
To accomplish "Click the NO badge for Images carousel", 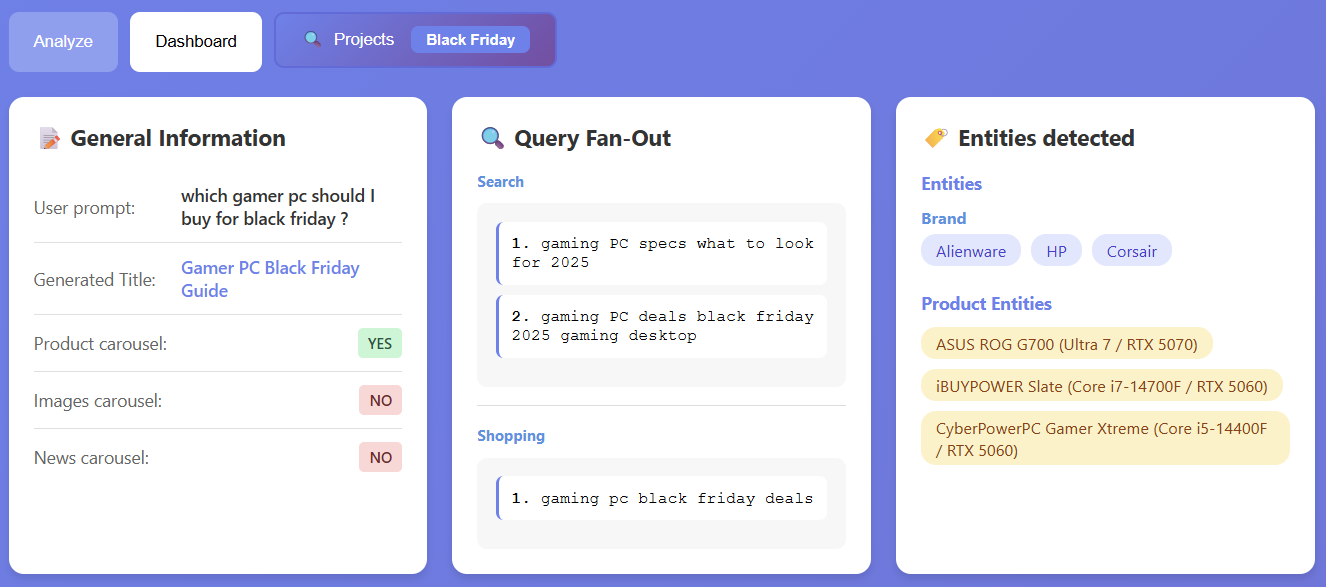I will click(380, 400).
